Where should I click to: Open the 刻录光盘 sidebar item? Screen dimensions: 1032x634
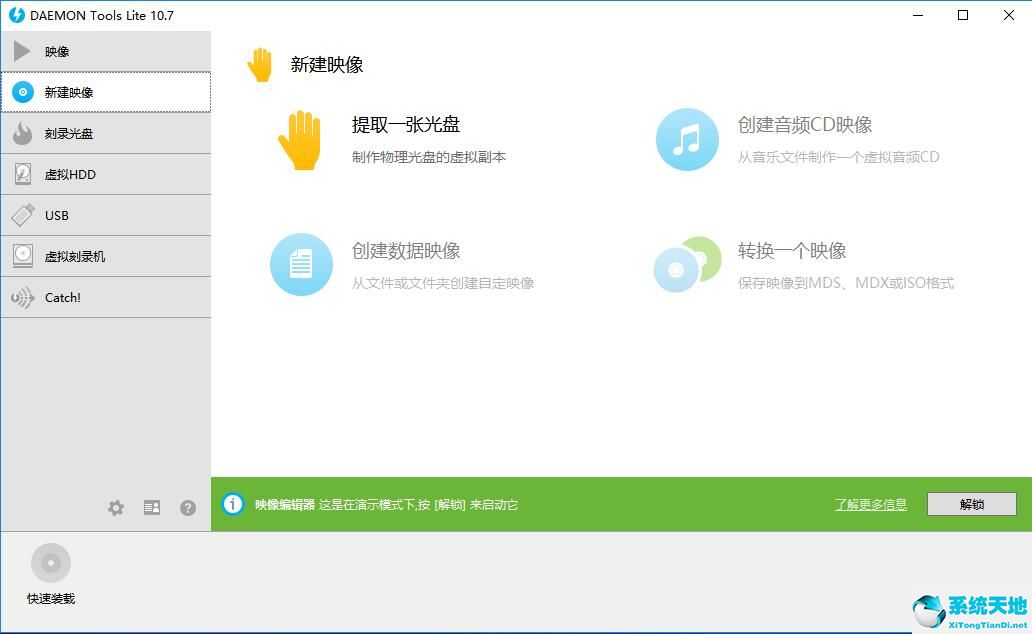(x=106, y=133)
